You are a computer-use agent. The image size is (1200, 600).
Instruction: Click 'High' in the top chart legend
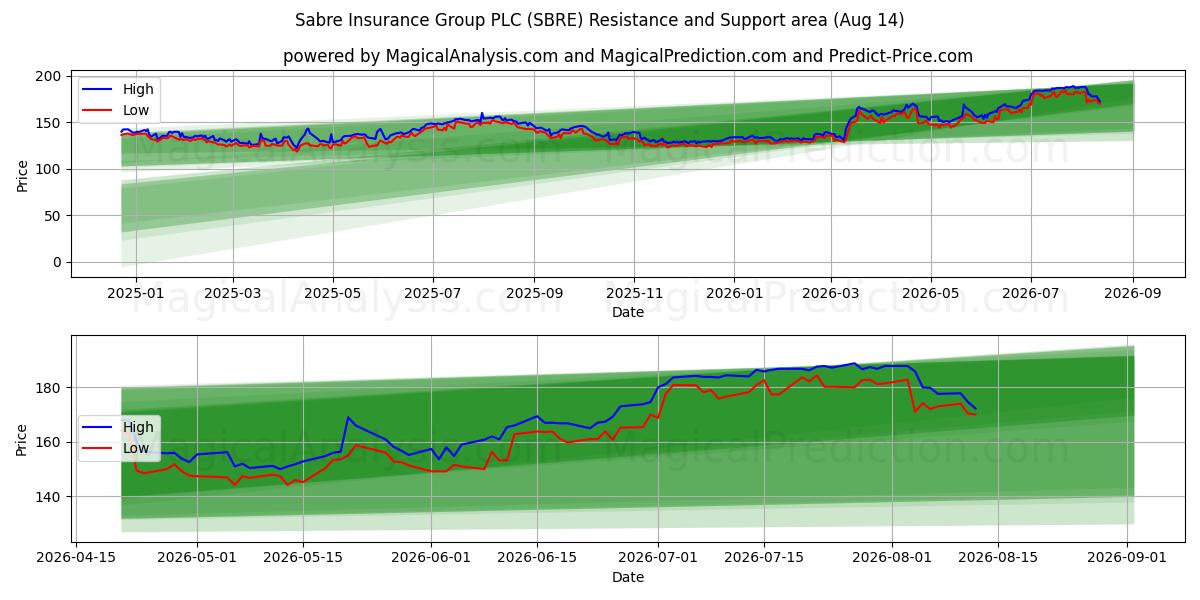136,90
